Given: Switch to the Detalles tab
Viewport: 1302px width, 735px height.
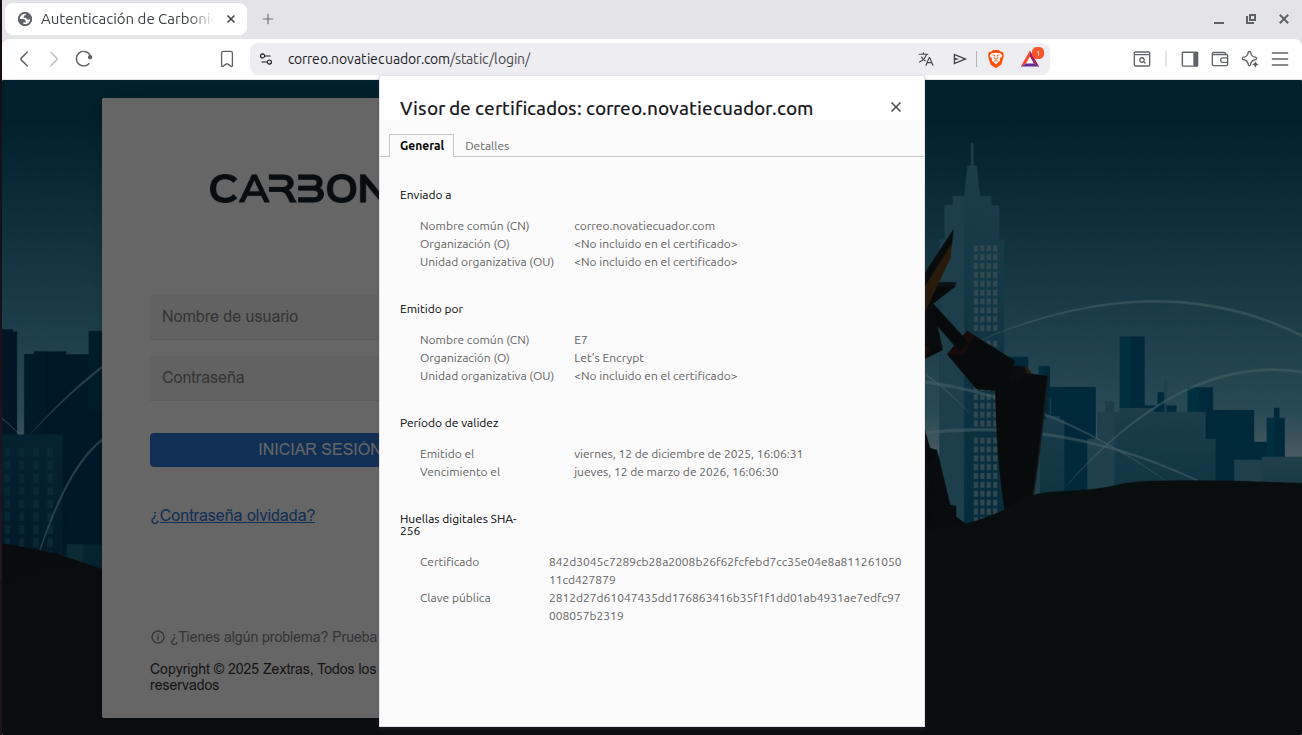Looking at the screenshot, I should click(487, 146).
